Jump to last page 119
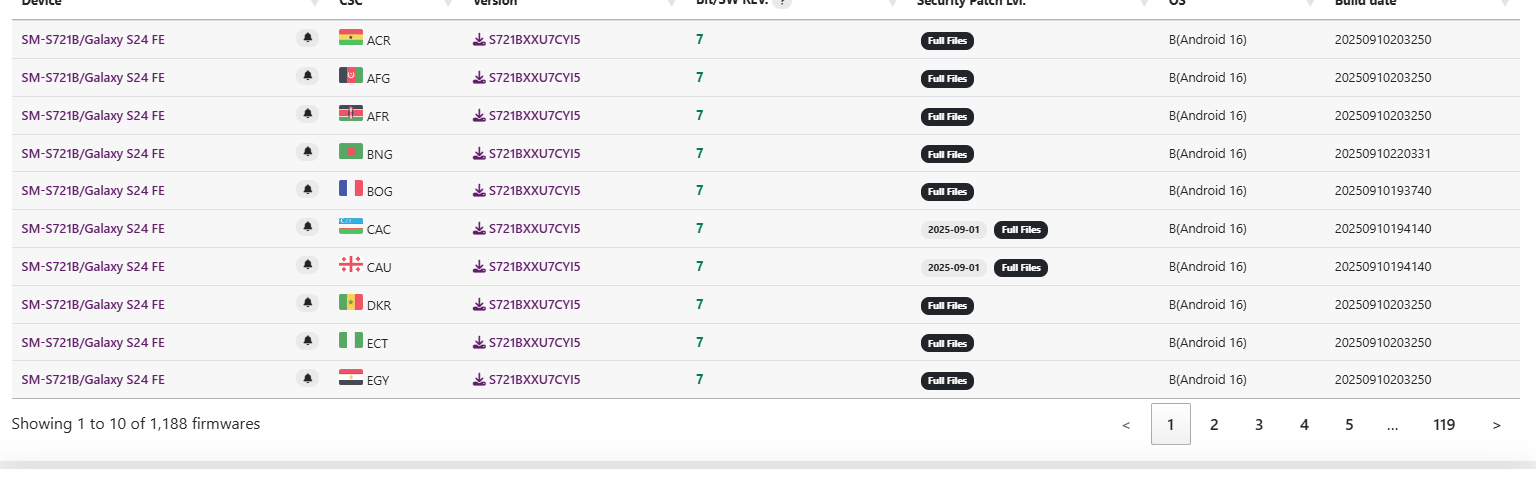This screenshot has height=478, width=1536. point(1444,425)
